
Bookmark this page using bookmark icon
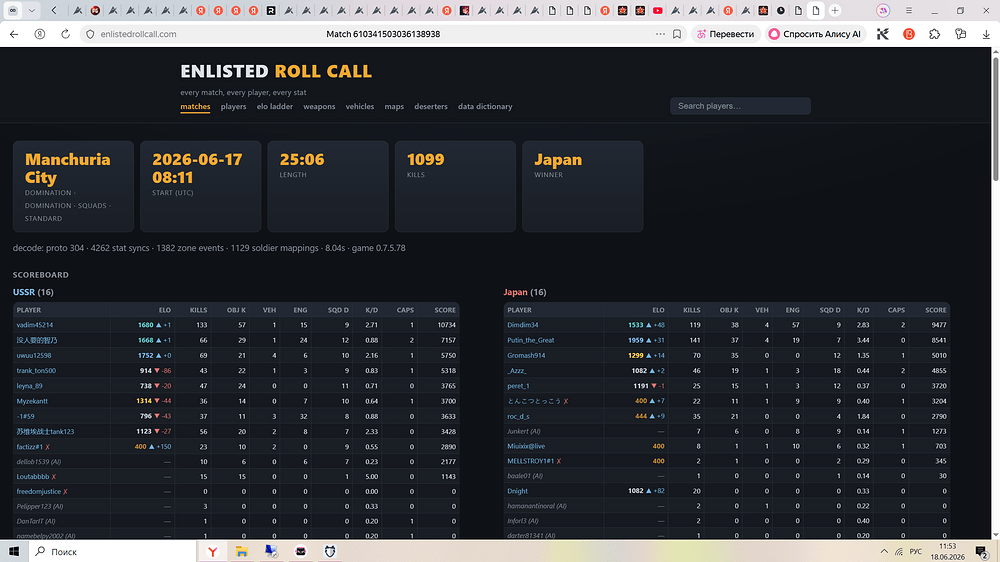point(677,34)
